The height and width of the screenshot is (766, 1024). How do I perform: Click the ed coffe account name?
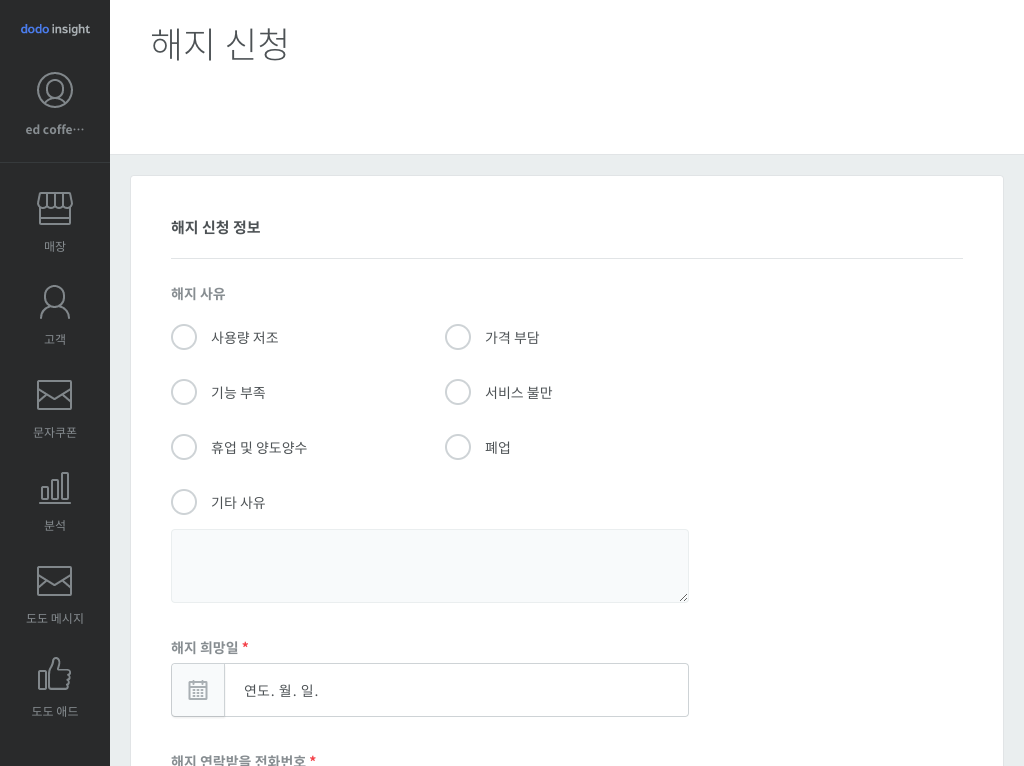pos(55,129)
